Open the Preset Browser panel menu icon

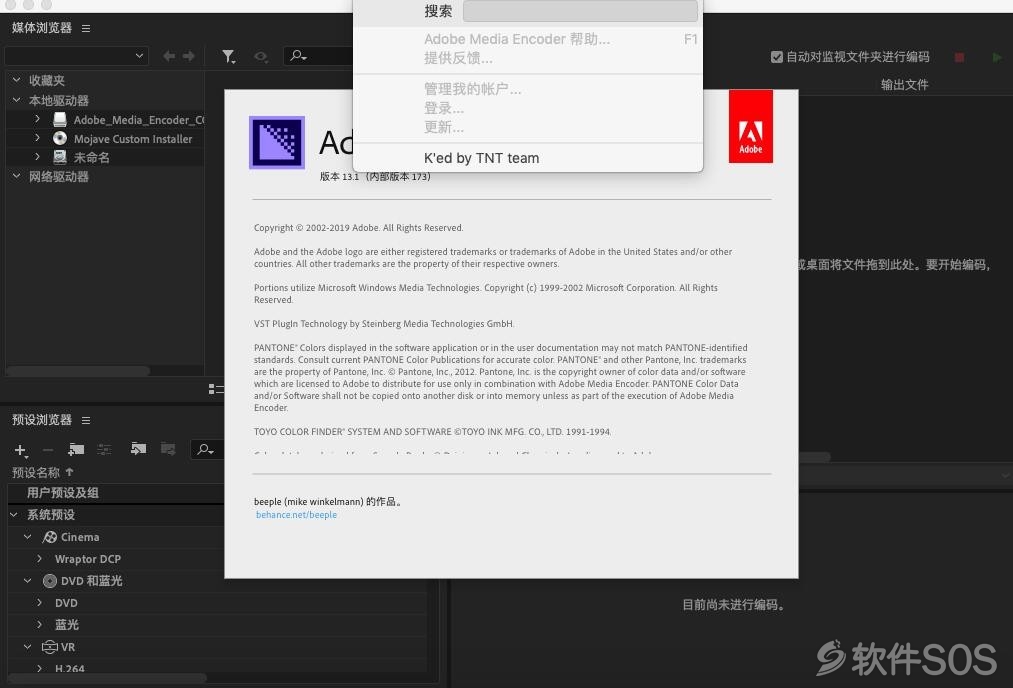click(x=86, y=421)
